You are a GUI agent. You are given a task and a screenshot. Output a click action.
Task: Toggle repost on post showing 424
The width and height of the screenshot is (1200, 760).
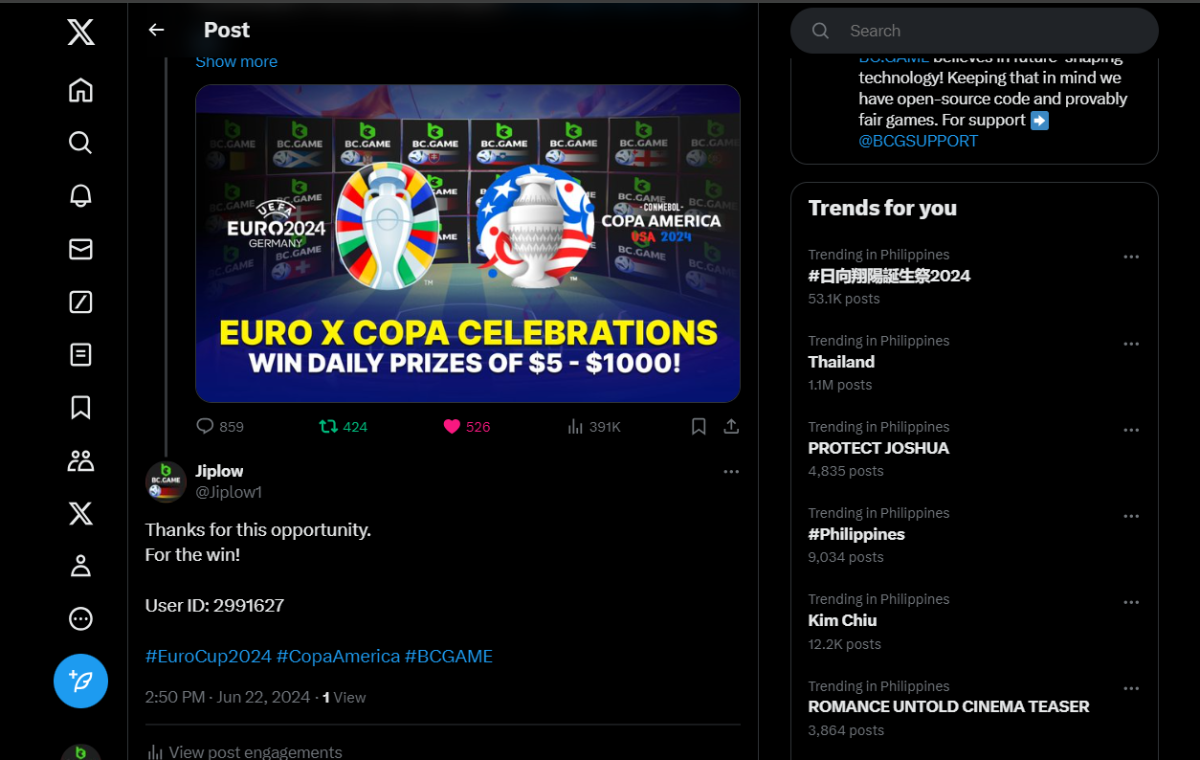pyautogui.click(x=328, y=427)
